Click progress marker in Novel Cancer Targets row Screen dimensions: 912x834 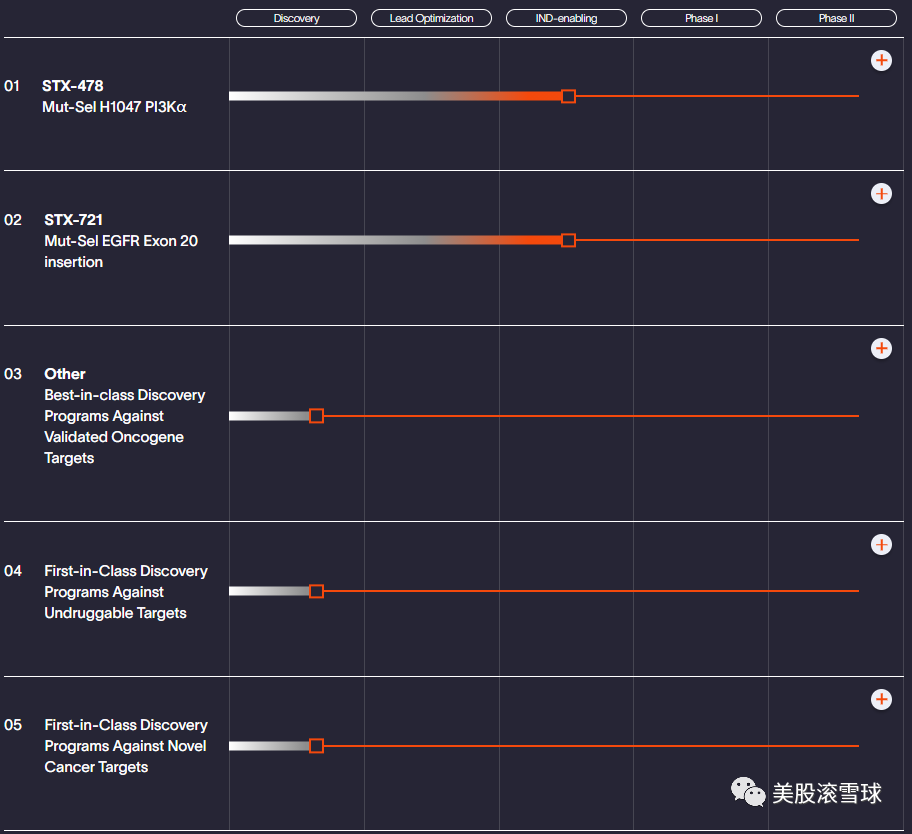(x=316, y=746)
